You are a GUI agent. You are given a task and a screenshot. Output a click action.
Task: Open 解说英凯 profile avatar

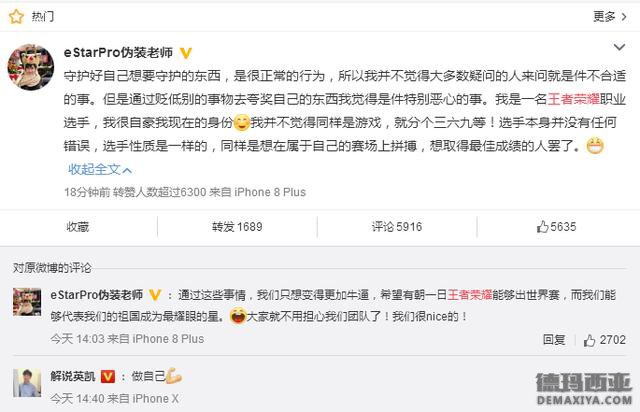coord(27,383)
